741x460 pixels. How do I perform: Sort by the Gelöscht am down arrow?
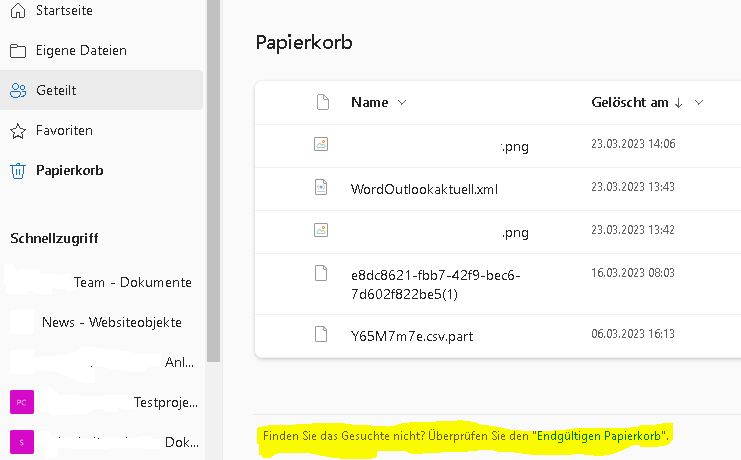679,102
